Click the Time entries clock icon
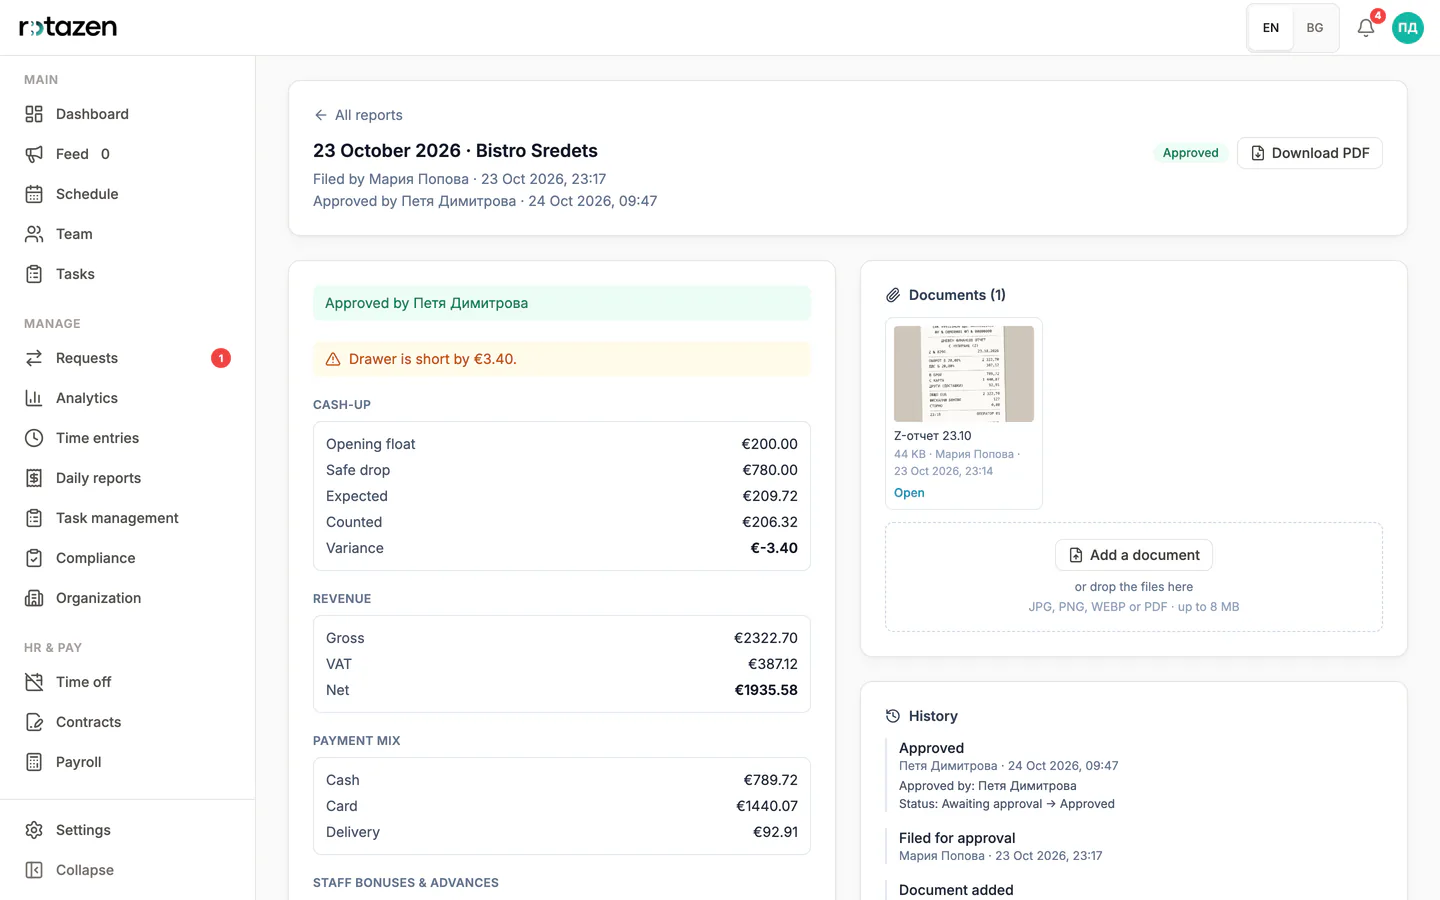The image size is (1440, 900). click(x=34, y=438)
